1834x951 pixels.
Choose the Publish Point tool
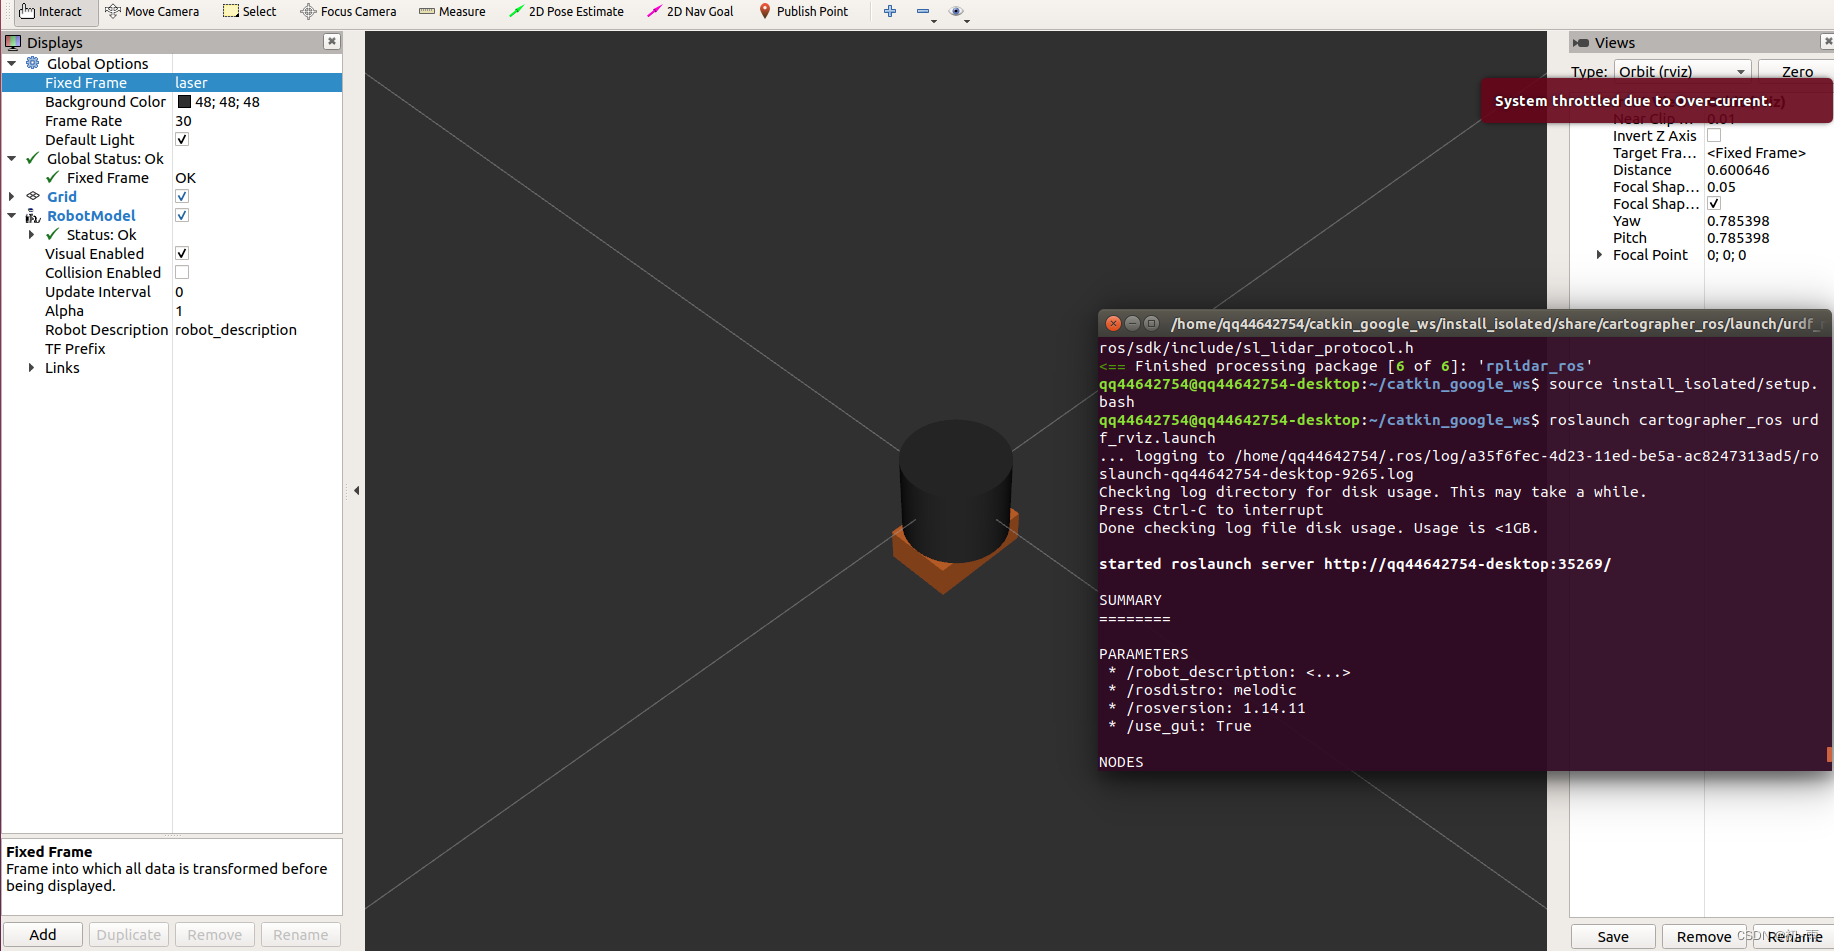803,12
